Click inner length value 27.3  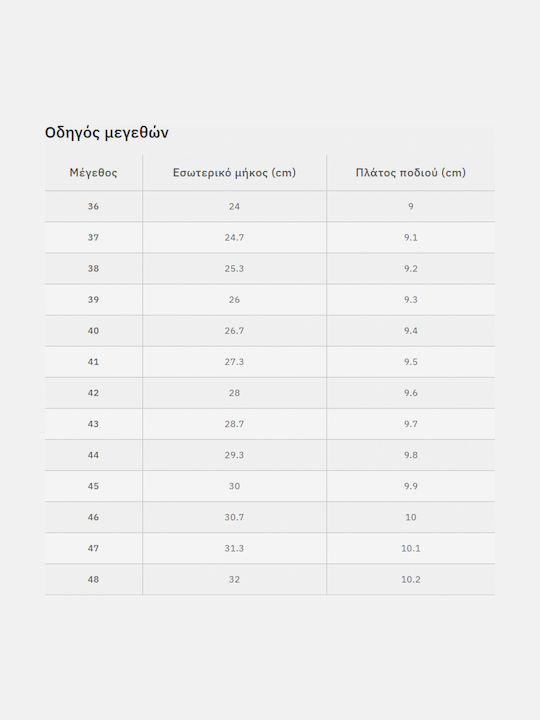234,362
